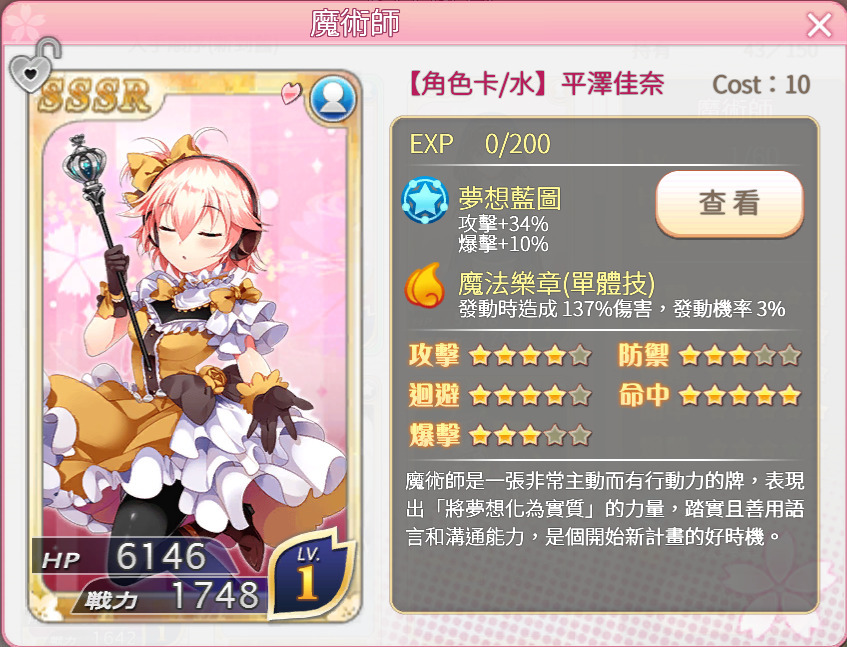Open details with the 查看 button
Image resolution: width=847 pixels, height=647 pixels.
(x=730, y=203)
